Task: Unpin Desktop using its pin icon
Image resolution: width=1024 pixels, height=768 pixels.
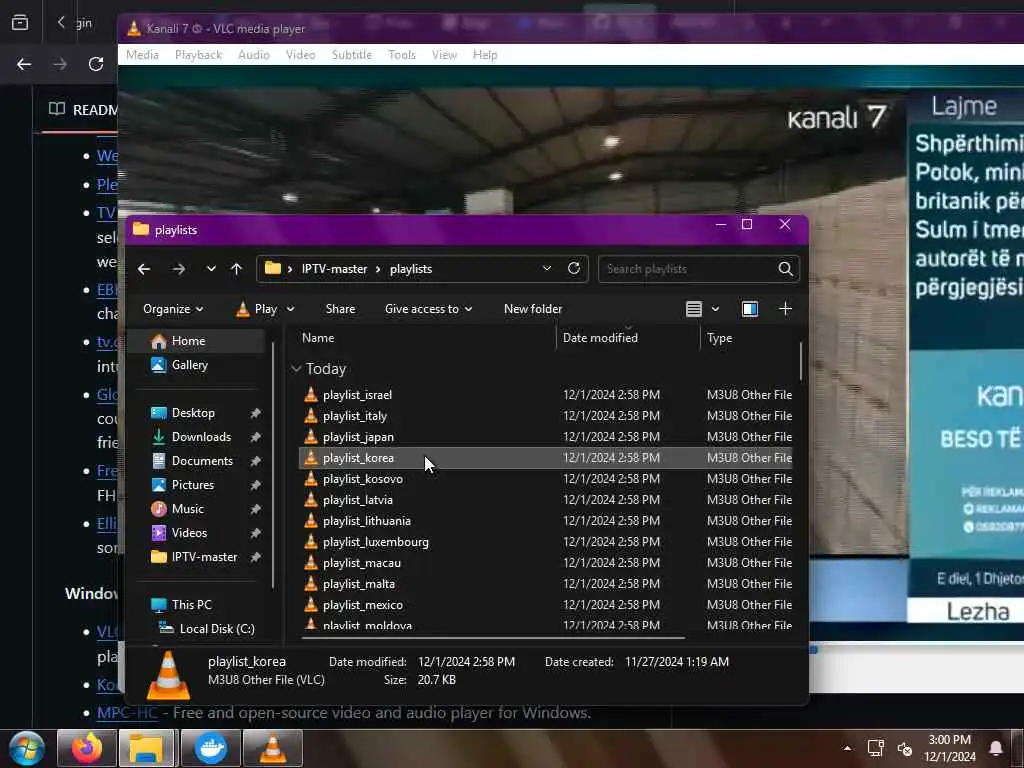Action: 255,413
